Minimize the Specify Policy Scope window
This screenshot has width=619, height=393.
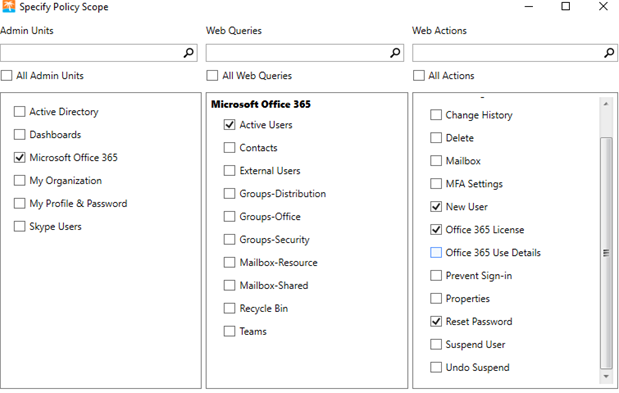click(529, 6)
